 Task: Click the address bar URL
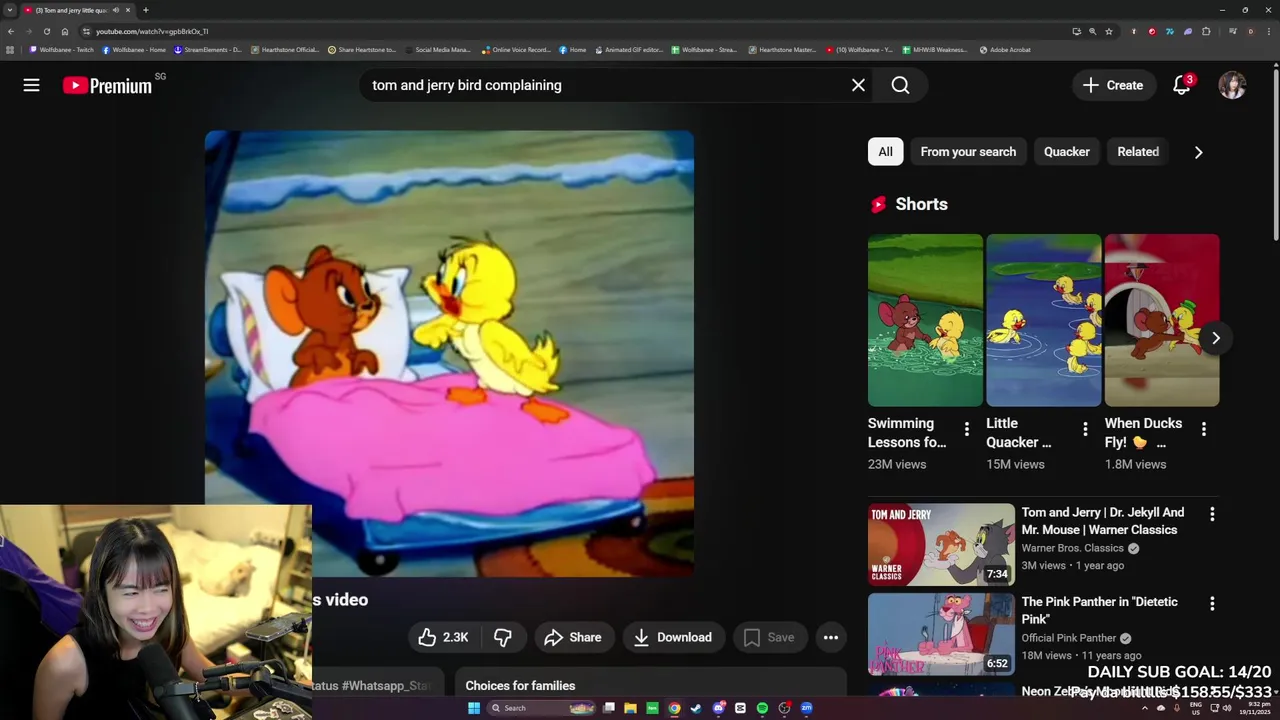point(152,31)
